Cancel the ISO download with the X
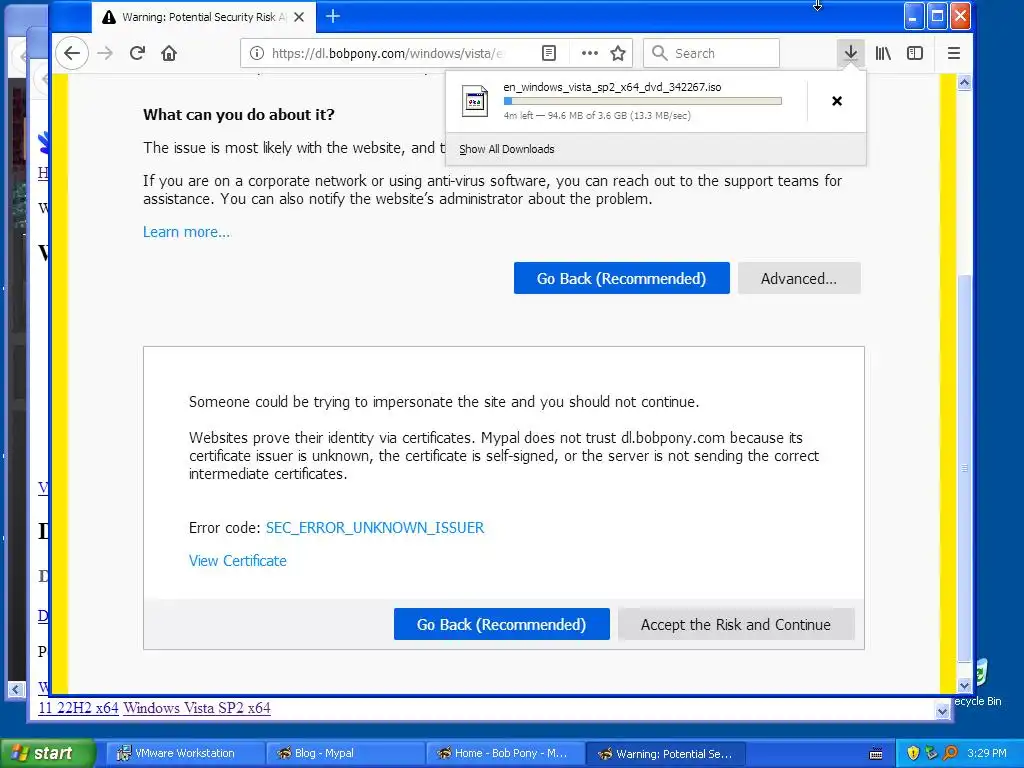 tap(837, 101)
